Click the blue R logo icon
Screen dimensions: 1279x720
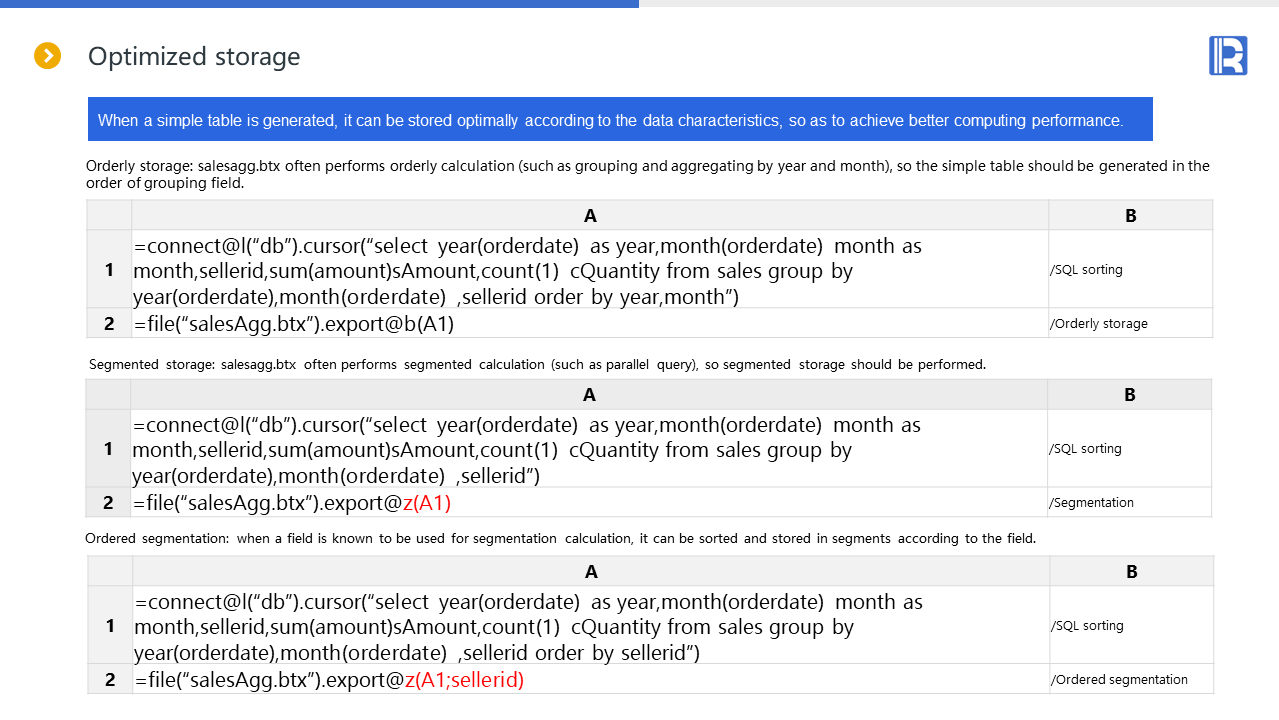pyautogui.click(x=1228, y=55)
